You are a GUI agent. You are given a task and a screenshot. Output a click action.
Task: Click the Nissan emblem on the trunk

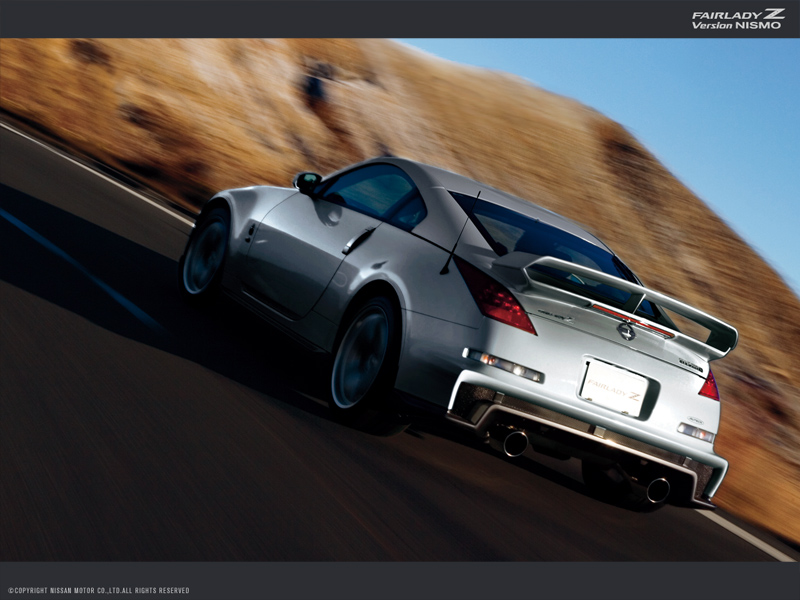(627, 332)
